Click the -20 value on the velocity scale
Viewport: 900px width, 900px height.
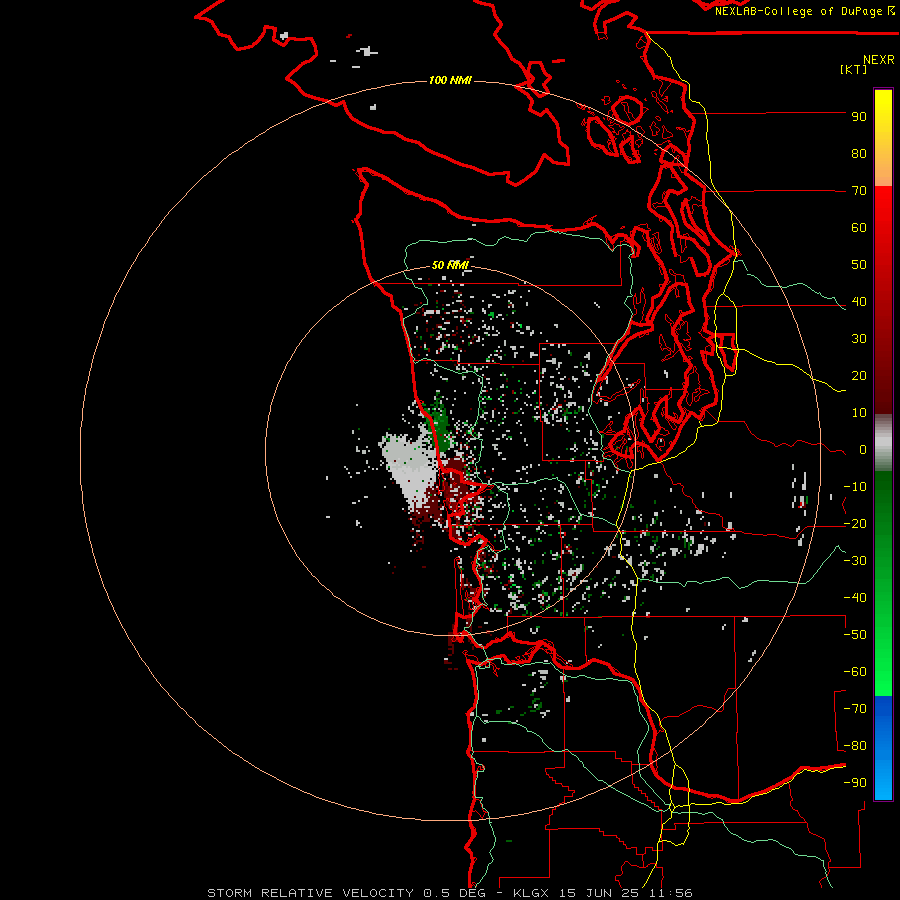(x=855, y=524)
